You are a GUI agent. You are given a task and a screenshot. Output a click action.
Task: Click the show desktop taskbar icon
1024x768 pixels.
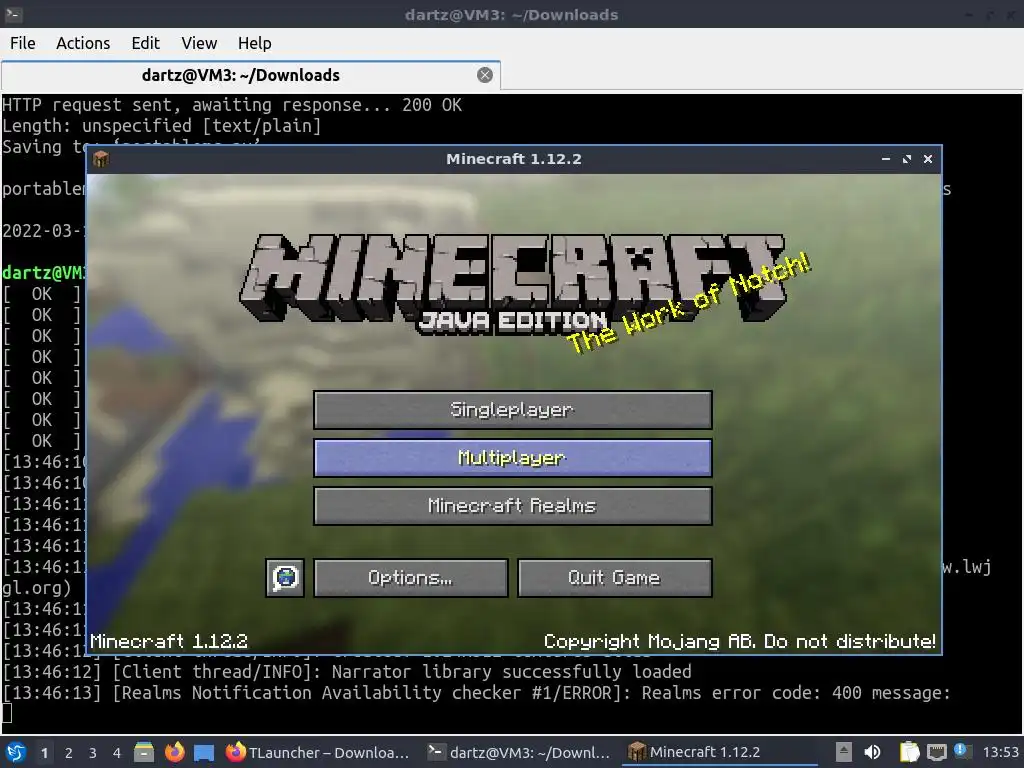click(x=204, y=752)
